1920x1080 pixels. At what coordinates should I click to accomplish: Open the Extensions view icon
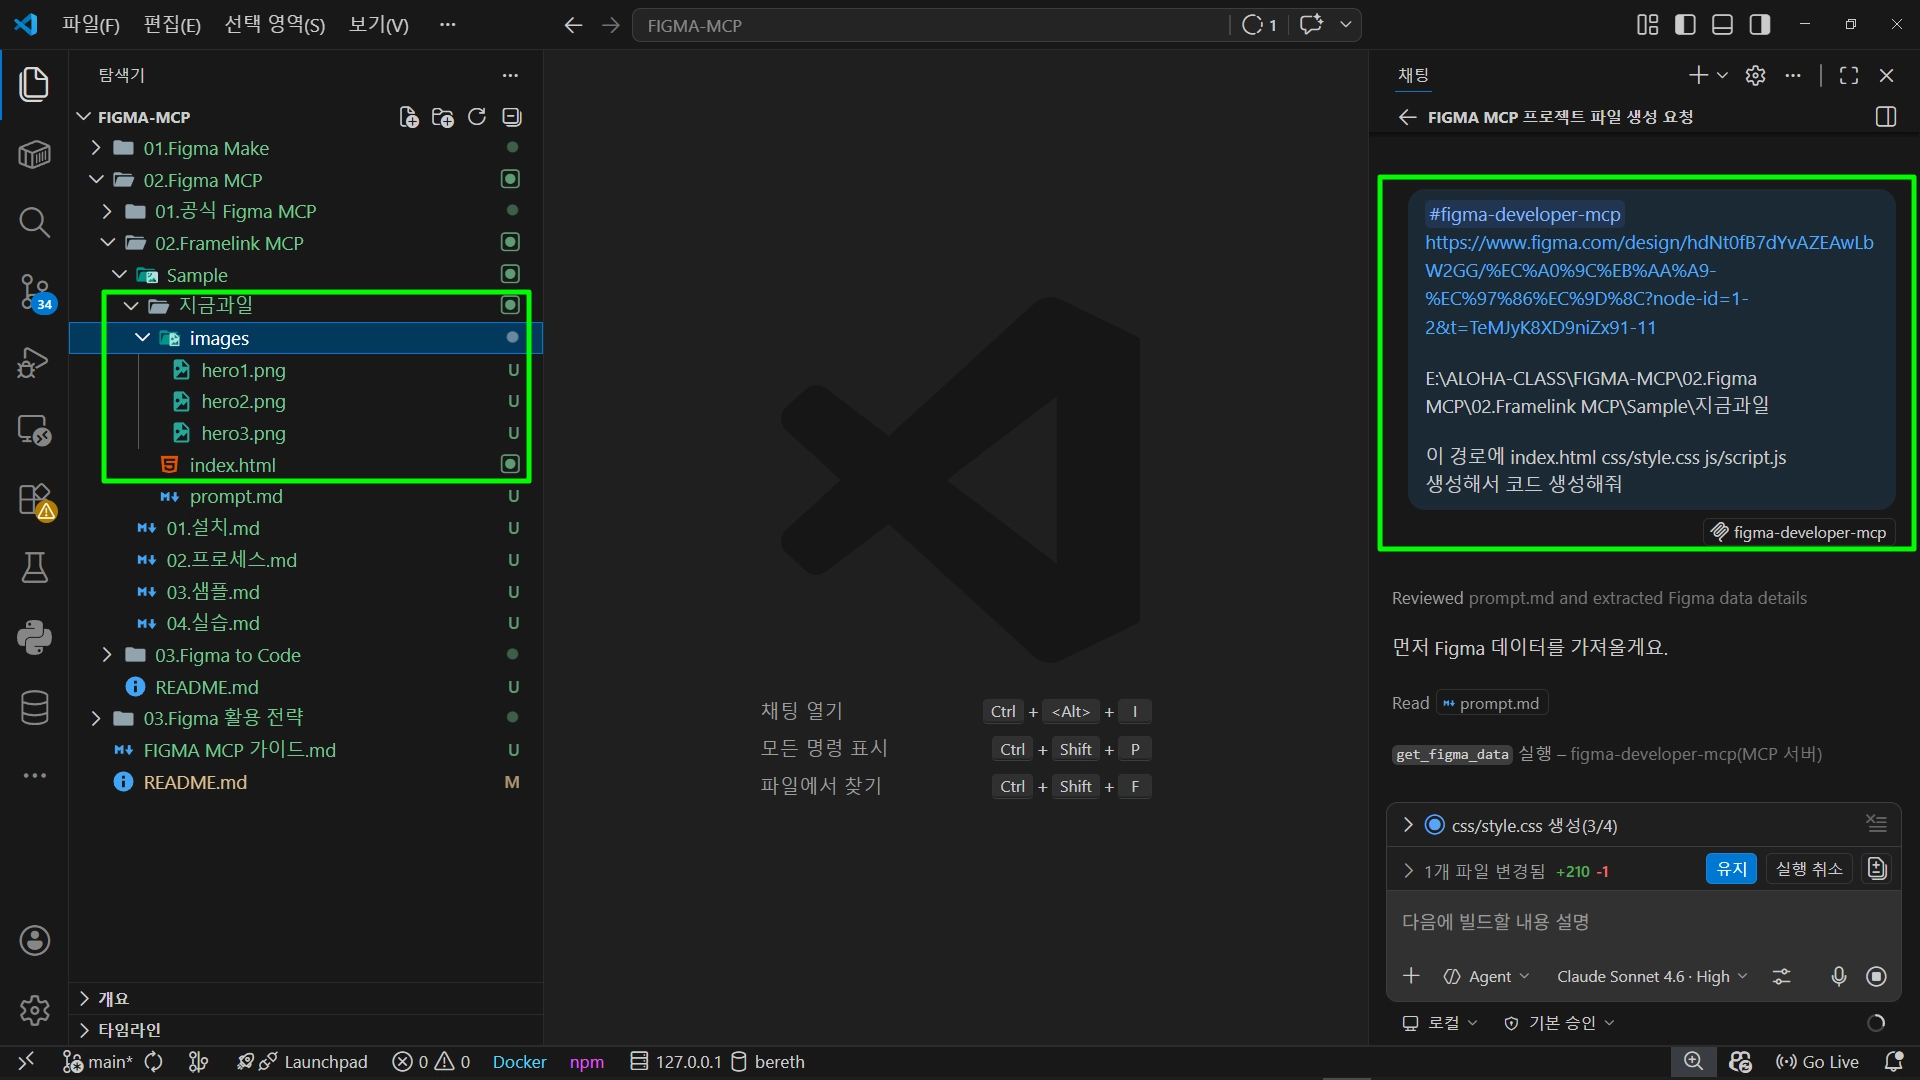[34, 499]
